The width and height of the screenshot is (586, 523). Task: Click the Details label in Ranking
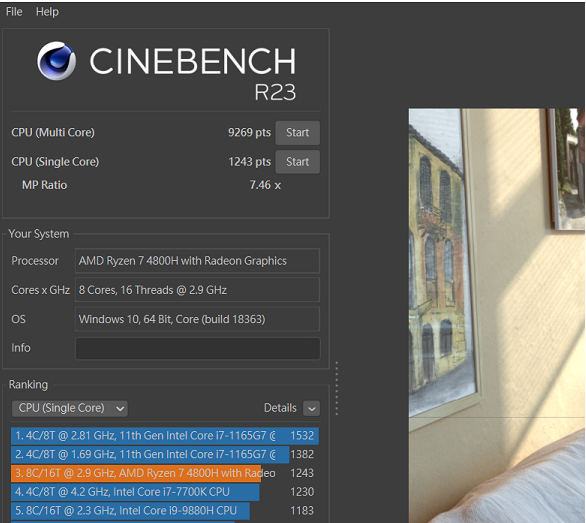[280, 408]
